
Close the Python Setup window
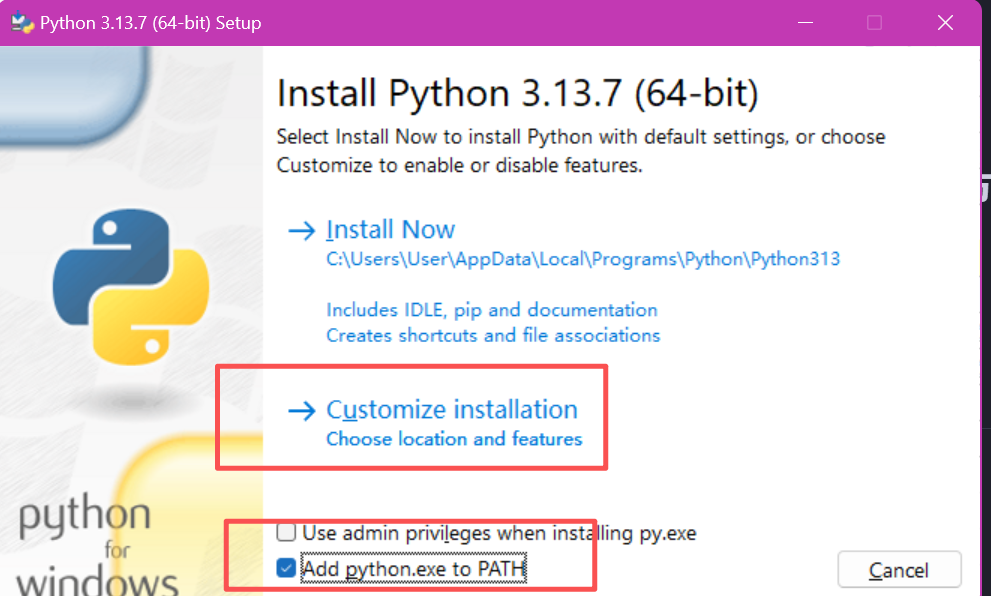click(x=944, y=22)
